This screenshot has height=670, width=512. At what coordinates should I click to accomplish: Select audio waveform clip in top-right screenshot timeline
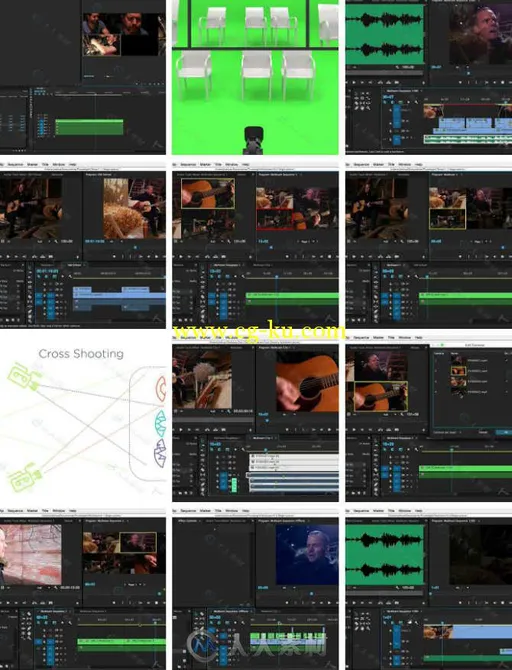pos(468,139)
